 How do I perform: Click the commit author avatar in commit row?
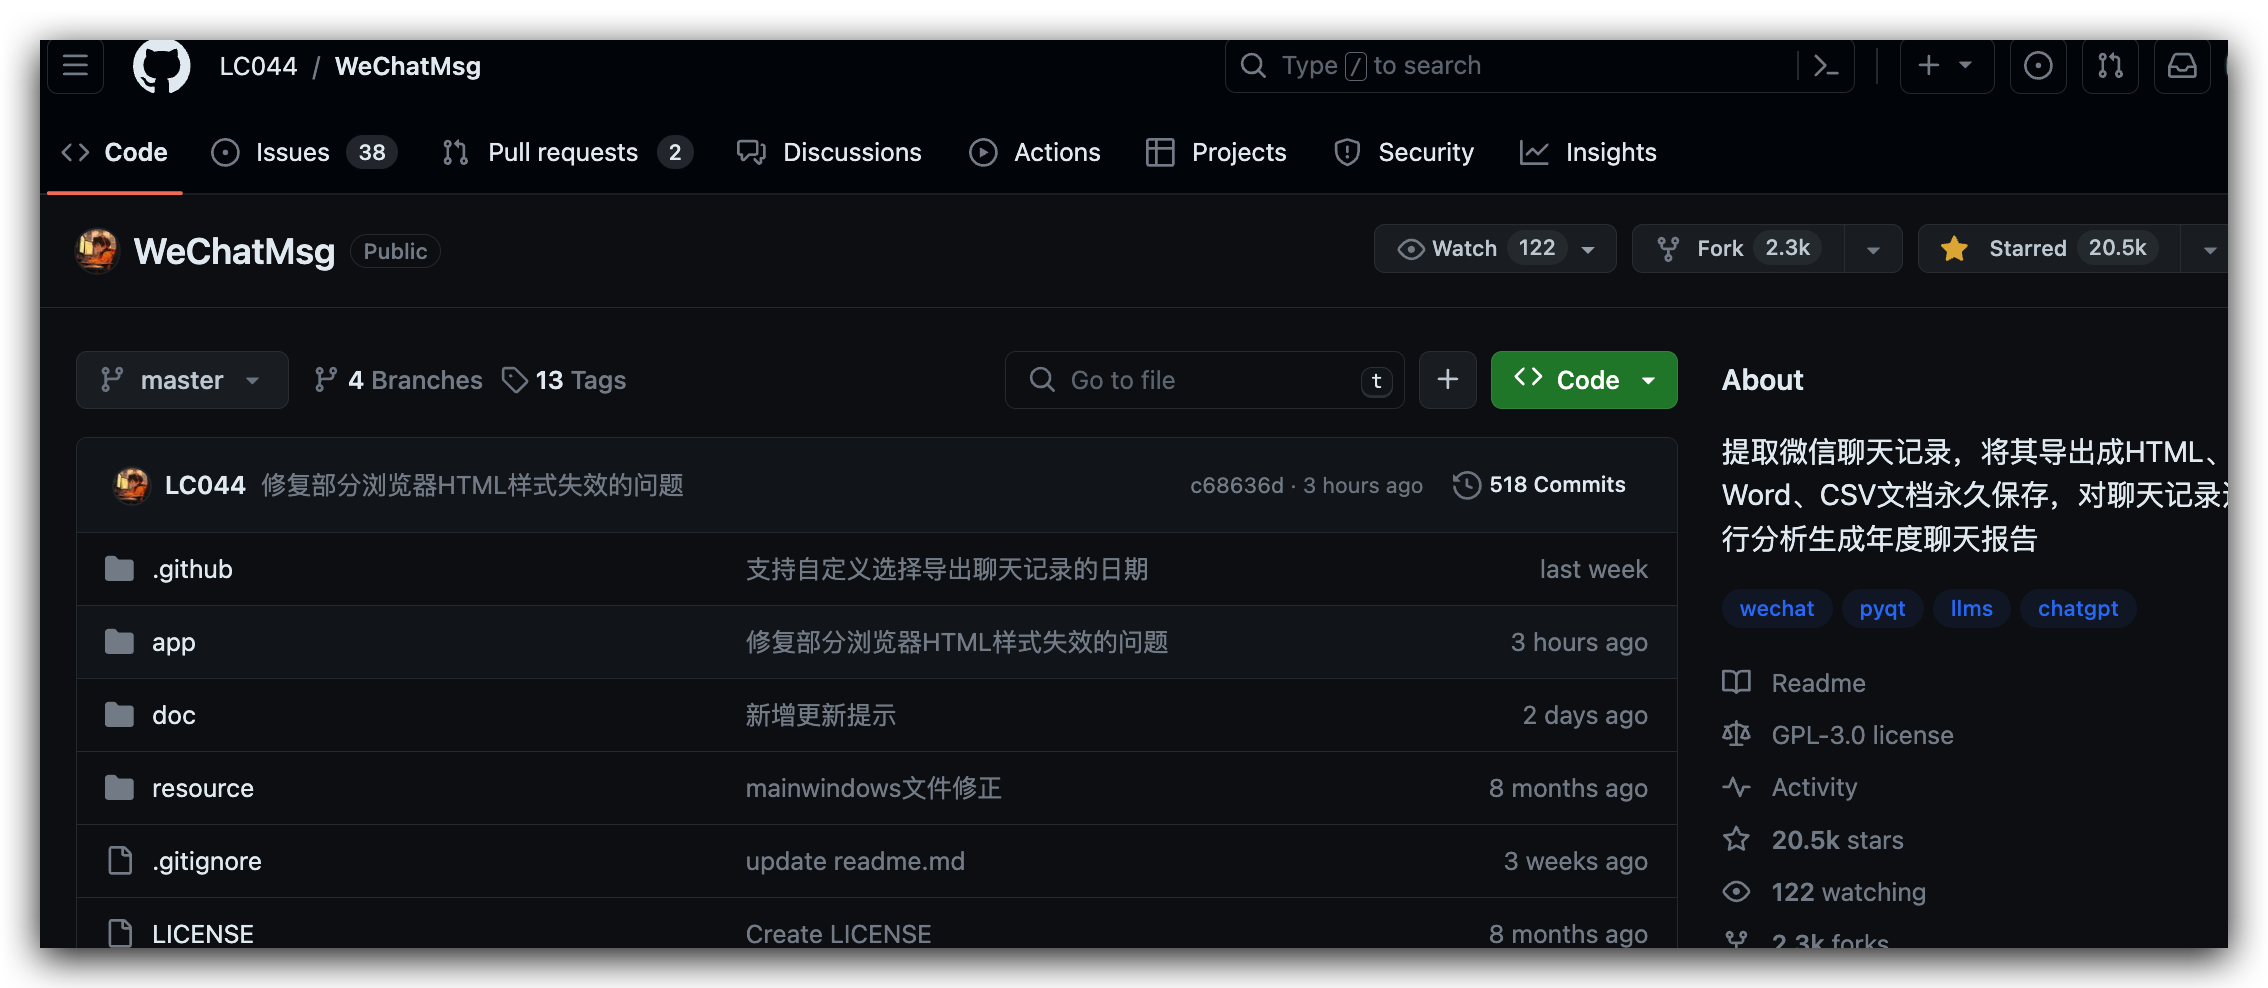tap(131, 485)
